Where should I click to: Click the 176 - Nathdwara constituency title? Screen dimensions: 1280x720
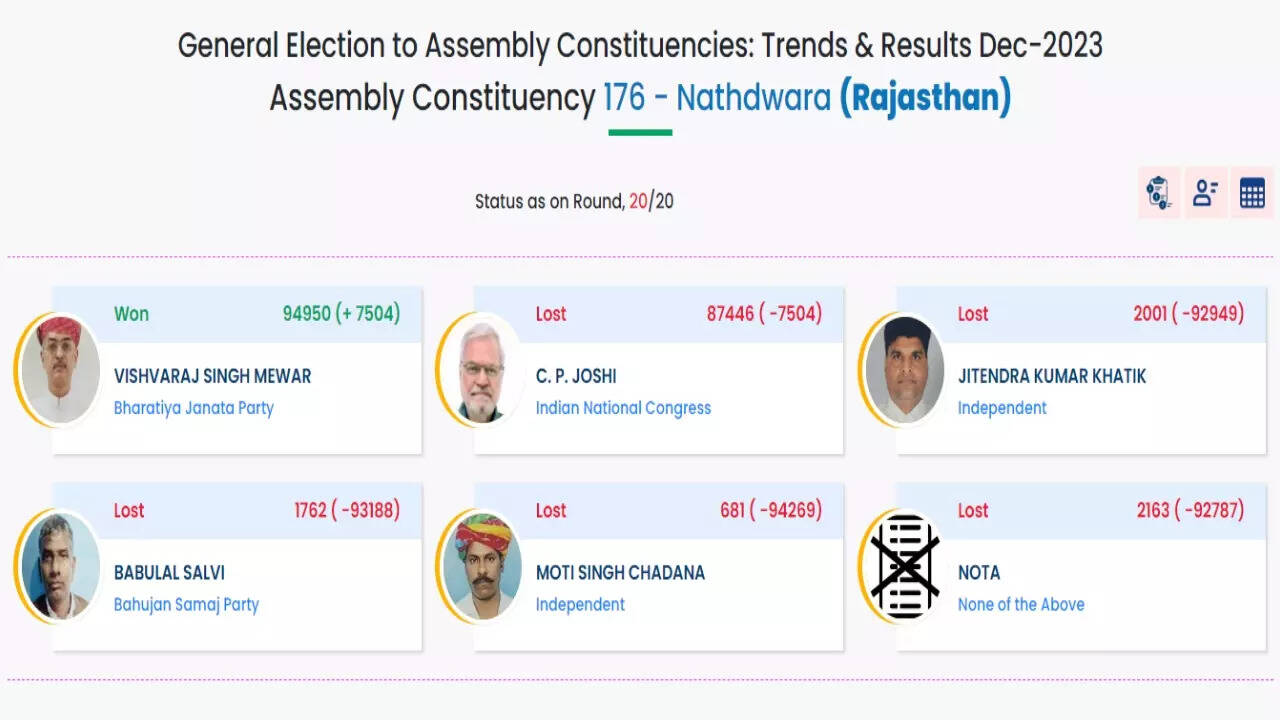pos(717,98)
